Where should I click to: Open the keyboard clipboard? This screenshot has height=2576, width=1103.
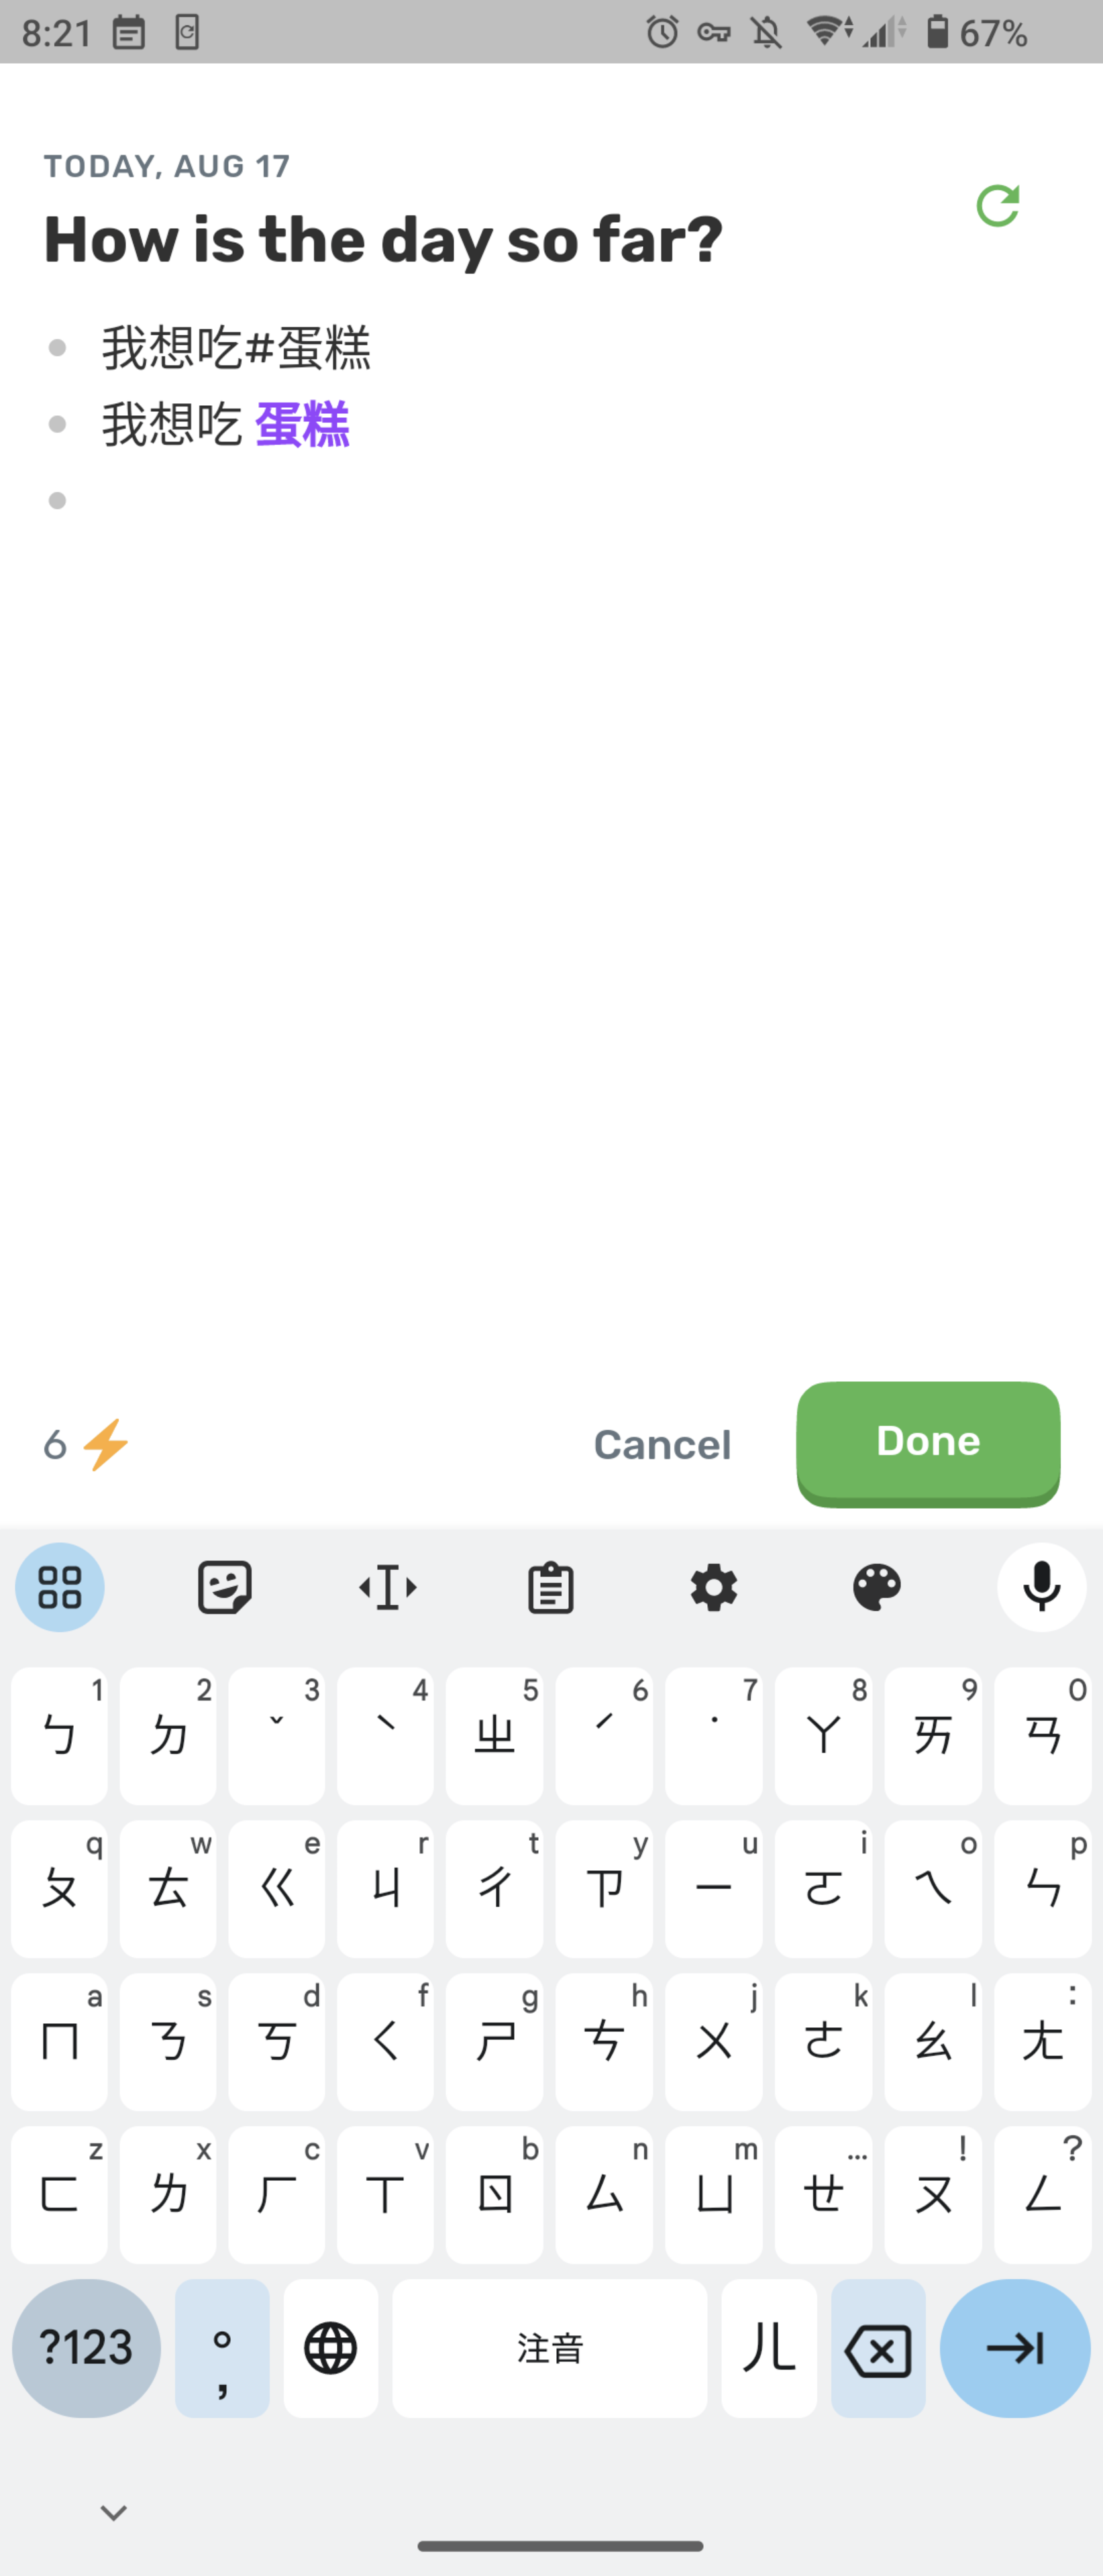pos(550,1587)
